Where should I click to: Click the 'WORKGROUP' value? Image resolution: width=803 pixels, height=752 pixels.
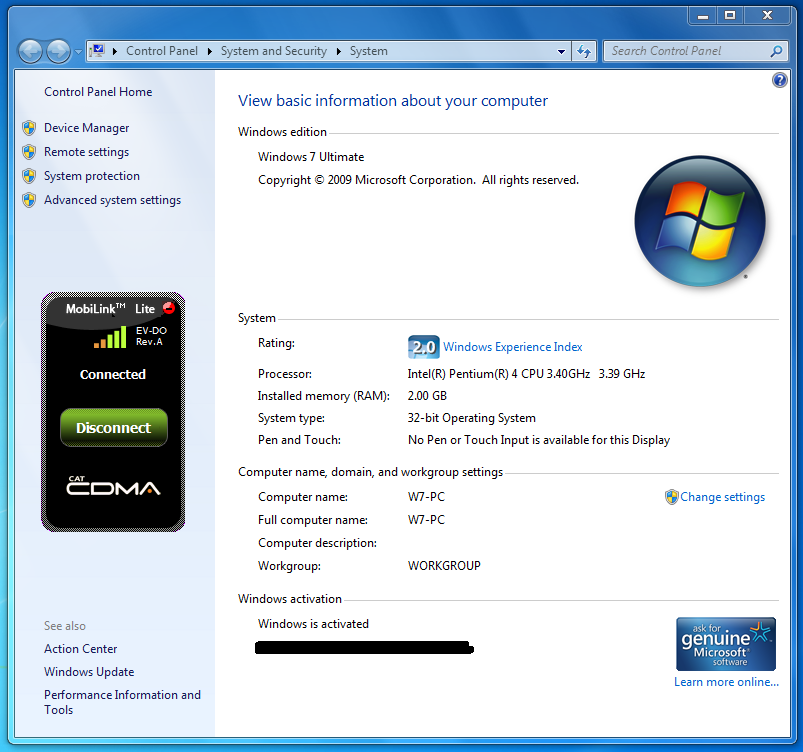click(444, 566)
